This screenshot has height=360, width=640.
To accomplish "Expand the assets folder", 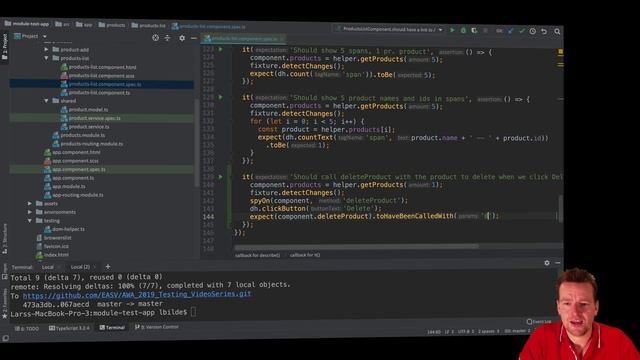I will 29,203.
